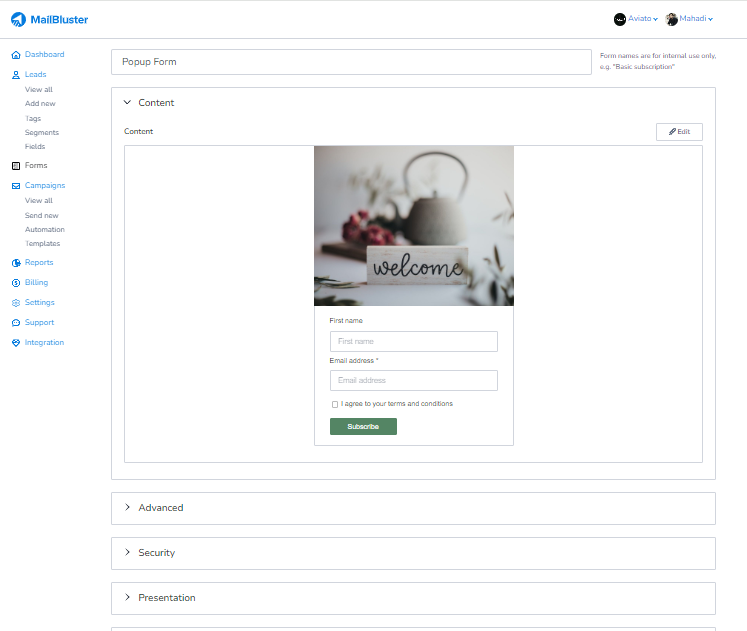The width and height of the screenshot is (747, 631).
Task: Open Fields under Leads
Action: click(35, 146)
